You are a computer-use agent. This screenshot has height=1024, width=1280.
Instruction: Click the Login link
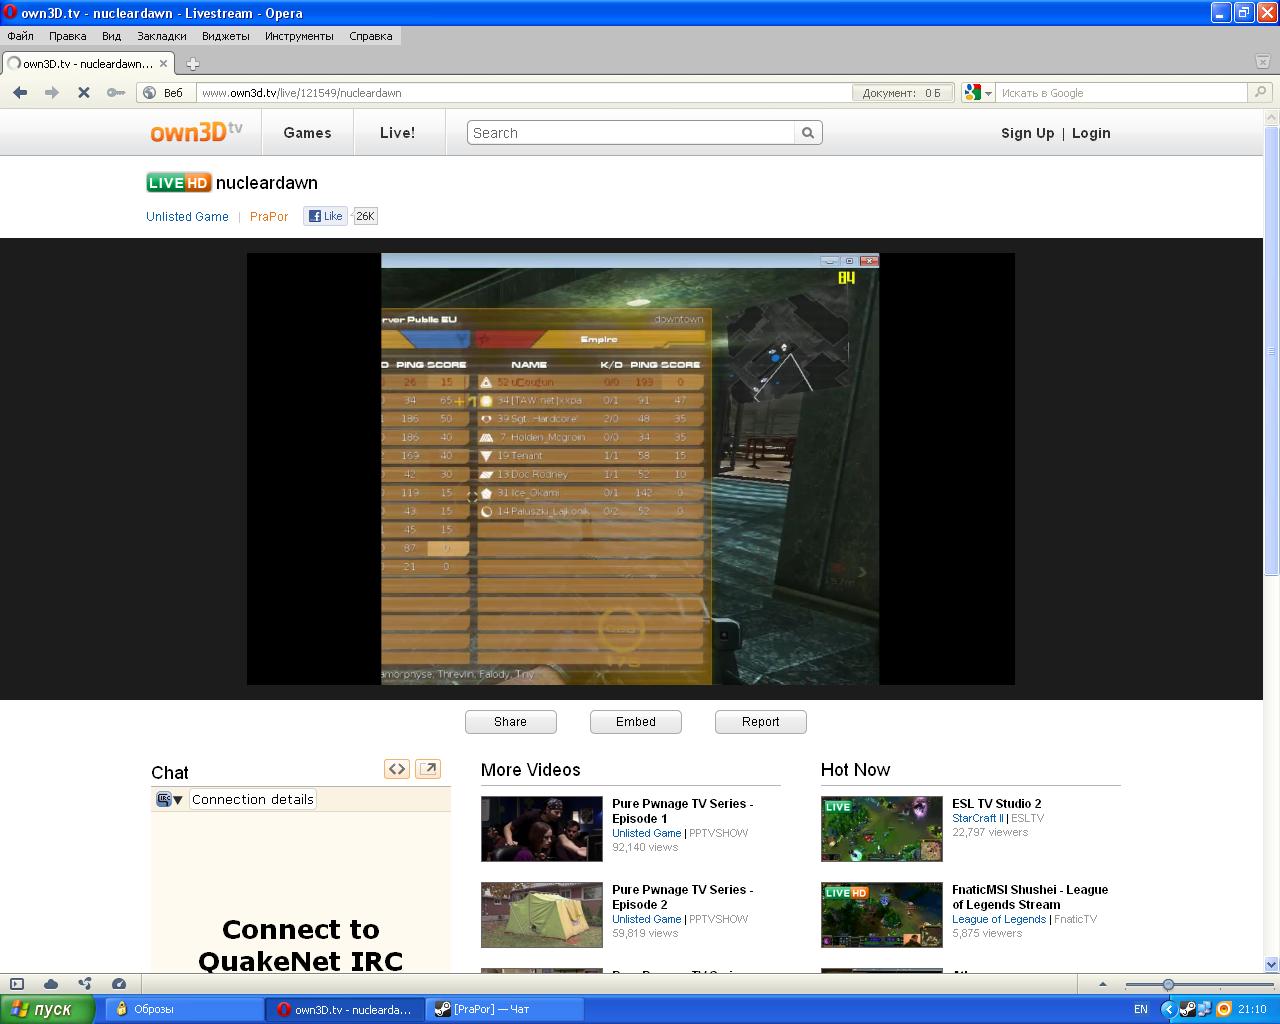click(1091, 133)
